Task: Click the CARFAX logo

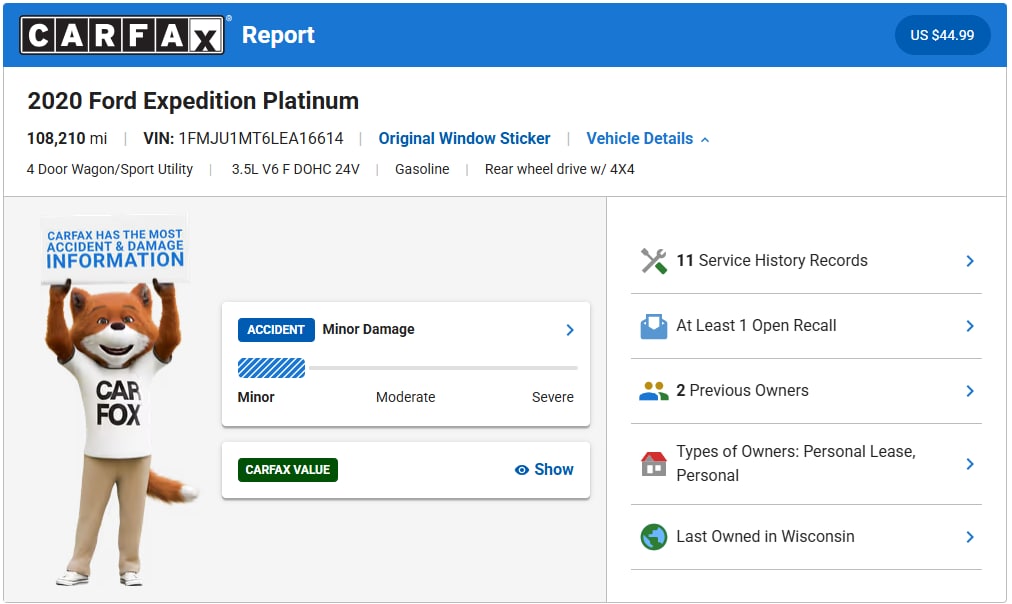Action: pyautogui.click(x=122, y=35)
